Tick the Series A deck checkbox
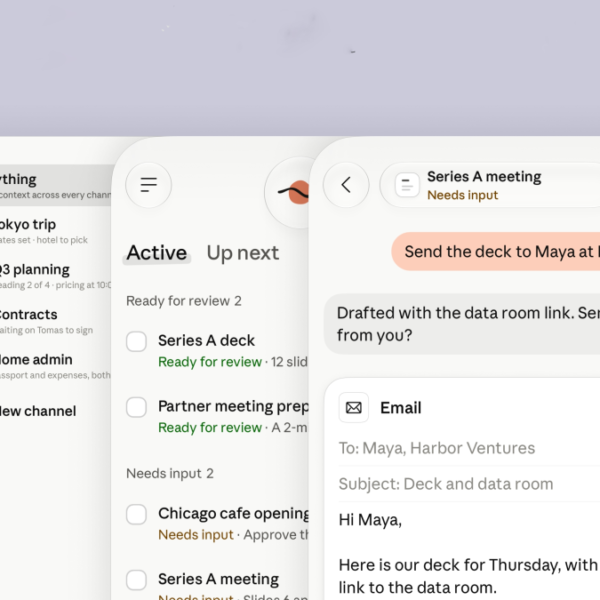600x600 pixels. click(x=137, y=341)
